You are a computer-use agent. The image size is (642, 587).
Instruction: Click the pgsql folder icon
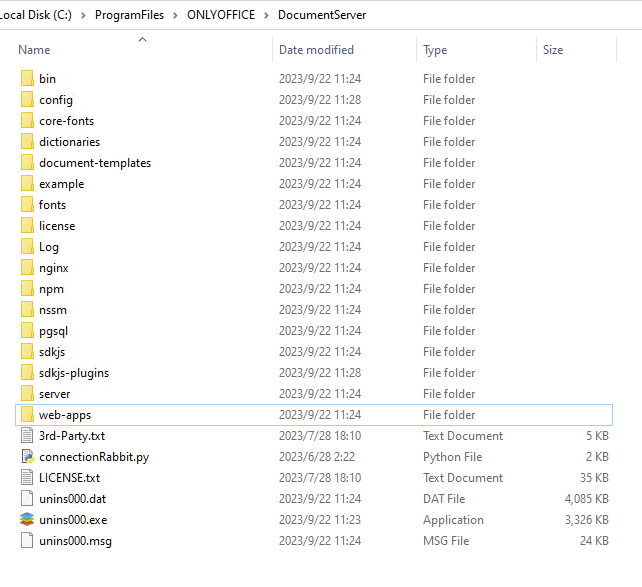coord(27,330)
